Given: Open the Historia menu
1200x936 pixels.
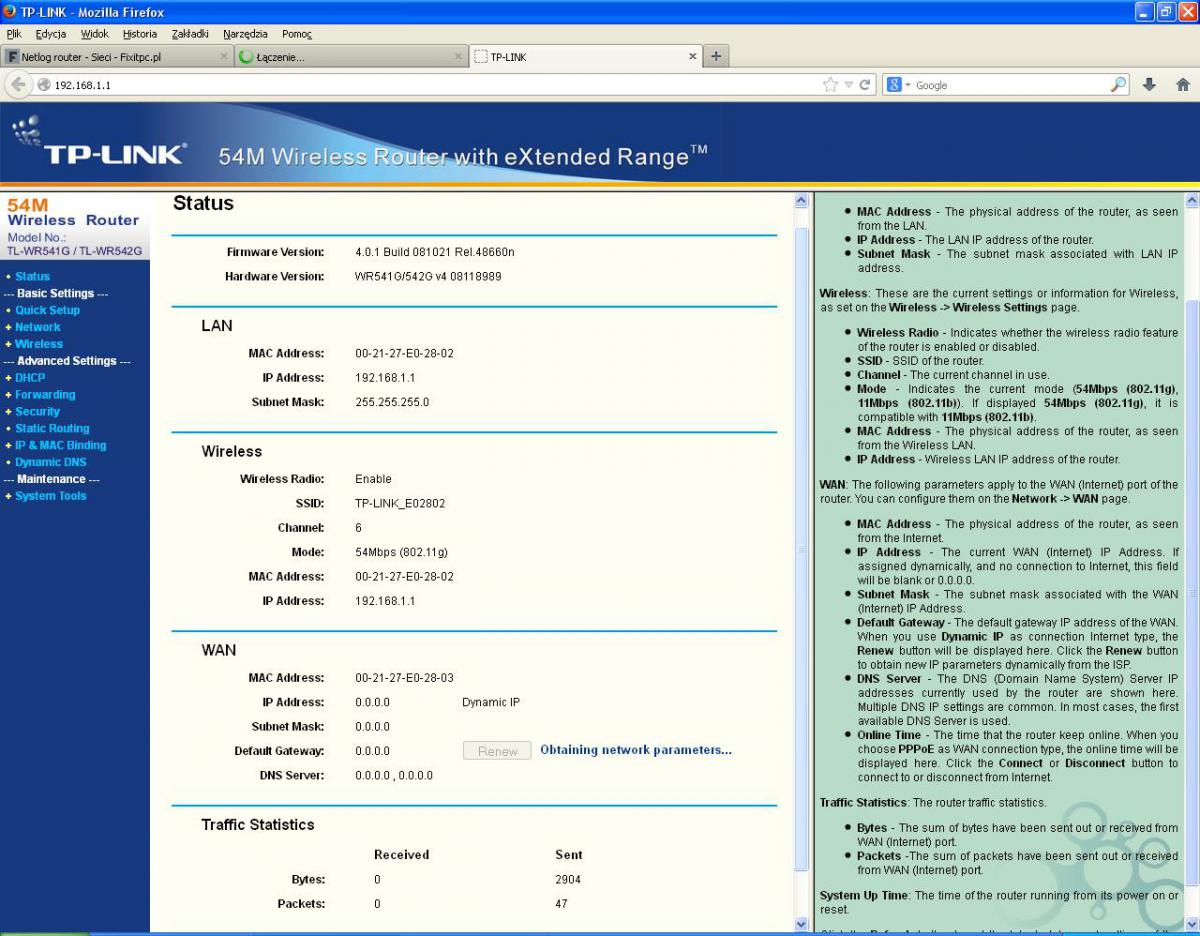Looking at the screenshot, I should [x=140, y=34].
